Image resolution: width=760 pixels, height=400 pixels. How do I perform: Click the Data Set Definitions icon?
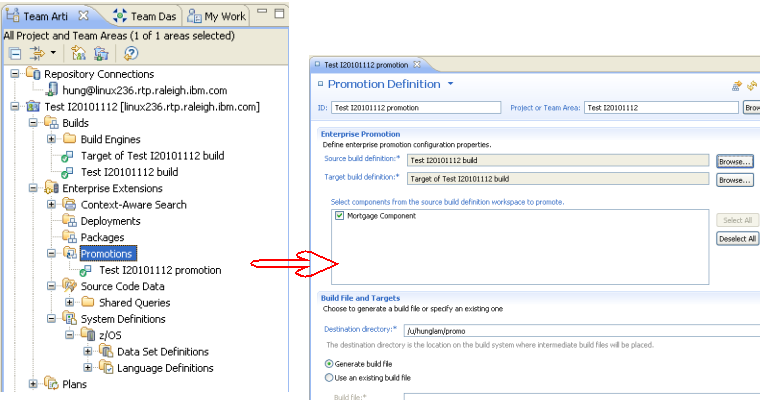(106, 351)
